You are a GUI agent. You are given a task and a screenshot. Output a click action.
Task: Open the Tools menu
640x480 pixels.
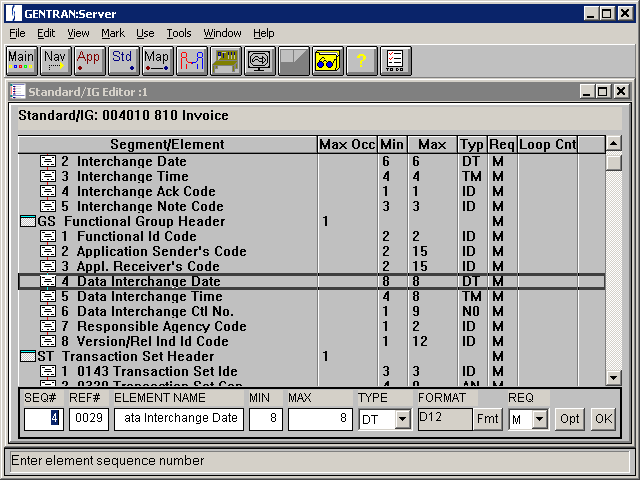pyautogui.click(x=179, y=33)
